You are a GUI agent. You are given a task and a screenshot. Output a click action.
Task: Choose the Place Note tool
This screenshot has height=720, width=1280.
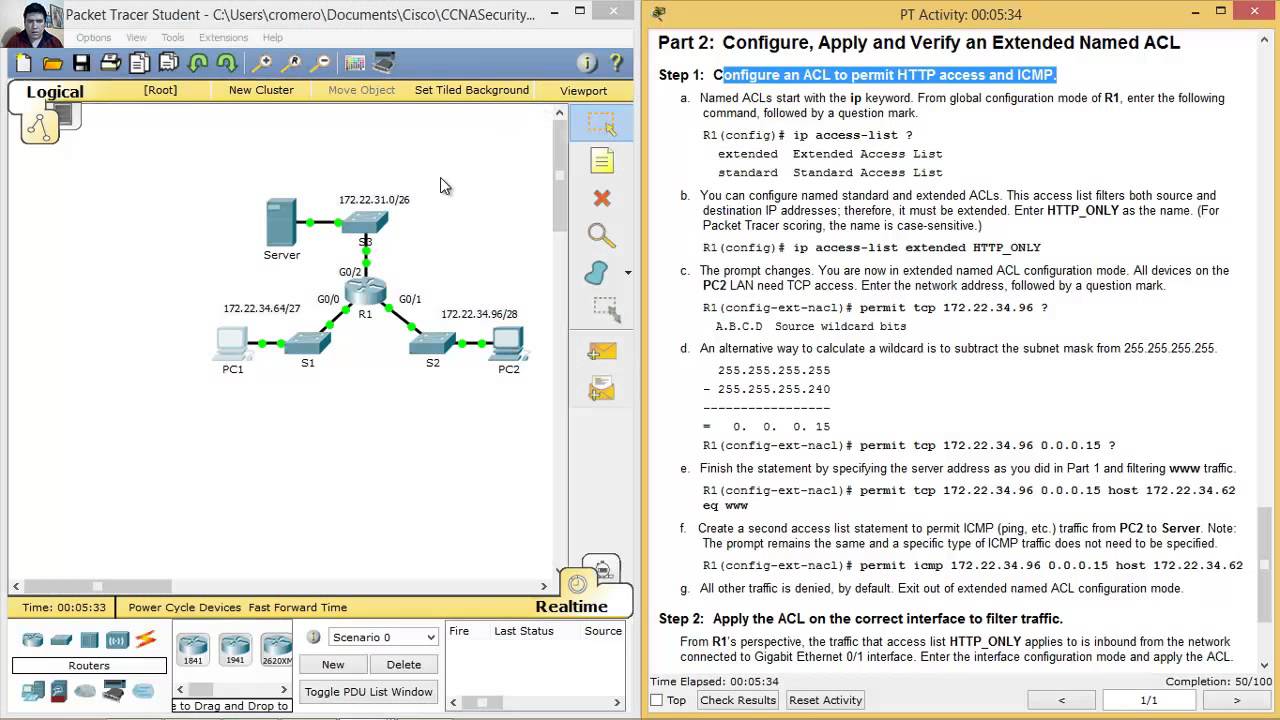click(x=601, y=161)
